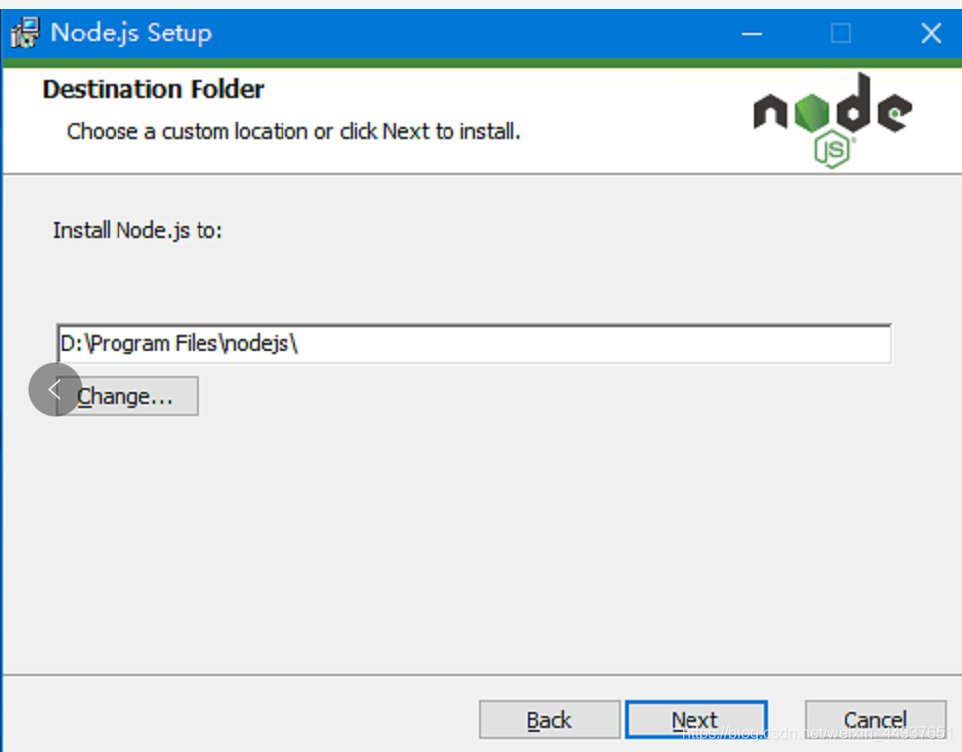This screenshot has height=752, width=962.
Task: Click the installation path input field
Action: [x=474, y=344]
